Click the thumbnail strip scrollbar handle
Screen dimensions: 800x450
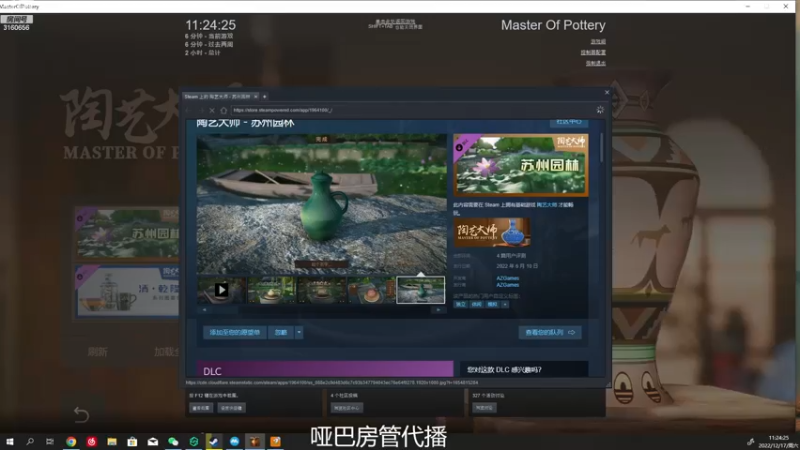pyautogui.click(x=226, y=310)
